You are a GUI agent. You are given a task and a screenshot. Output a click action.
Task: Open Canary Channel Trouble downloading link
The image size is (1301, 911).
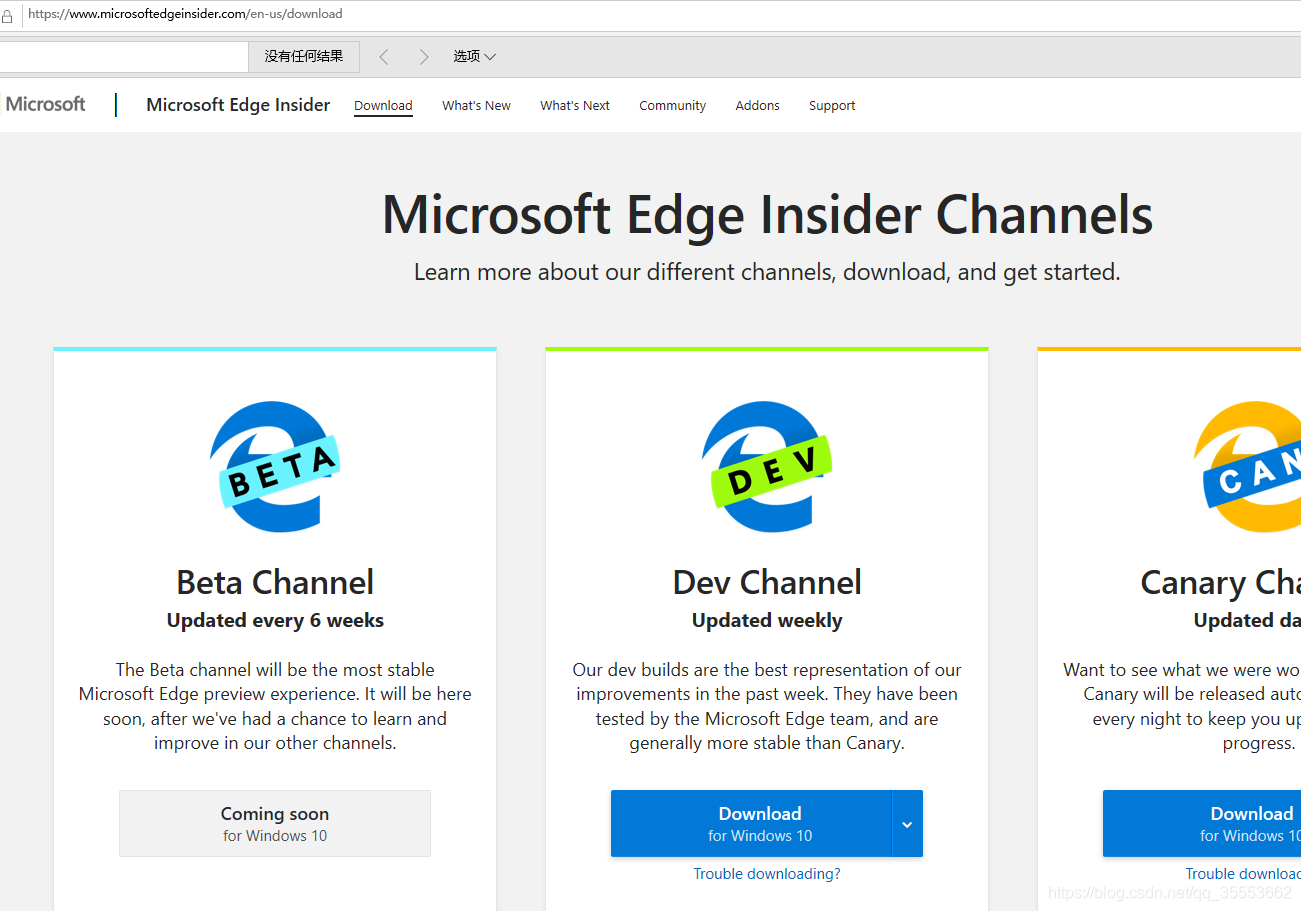1243,874
